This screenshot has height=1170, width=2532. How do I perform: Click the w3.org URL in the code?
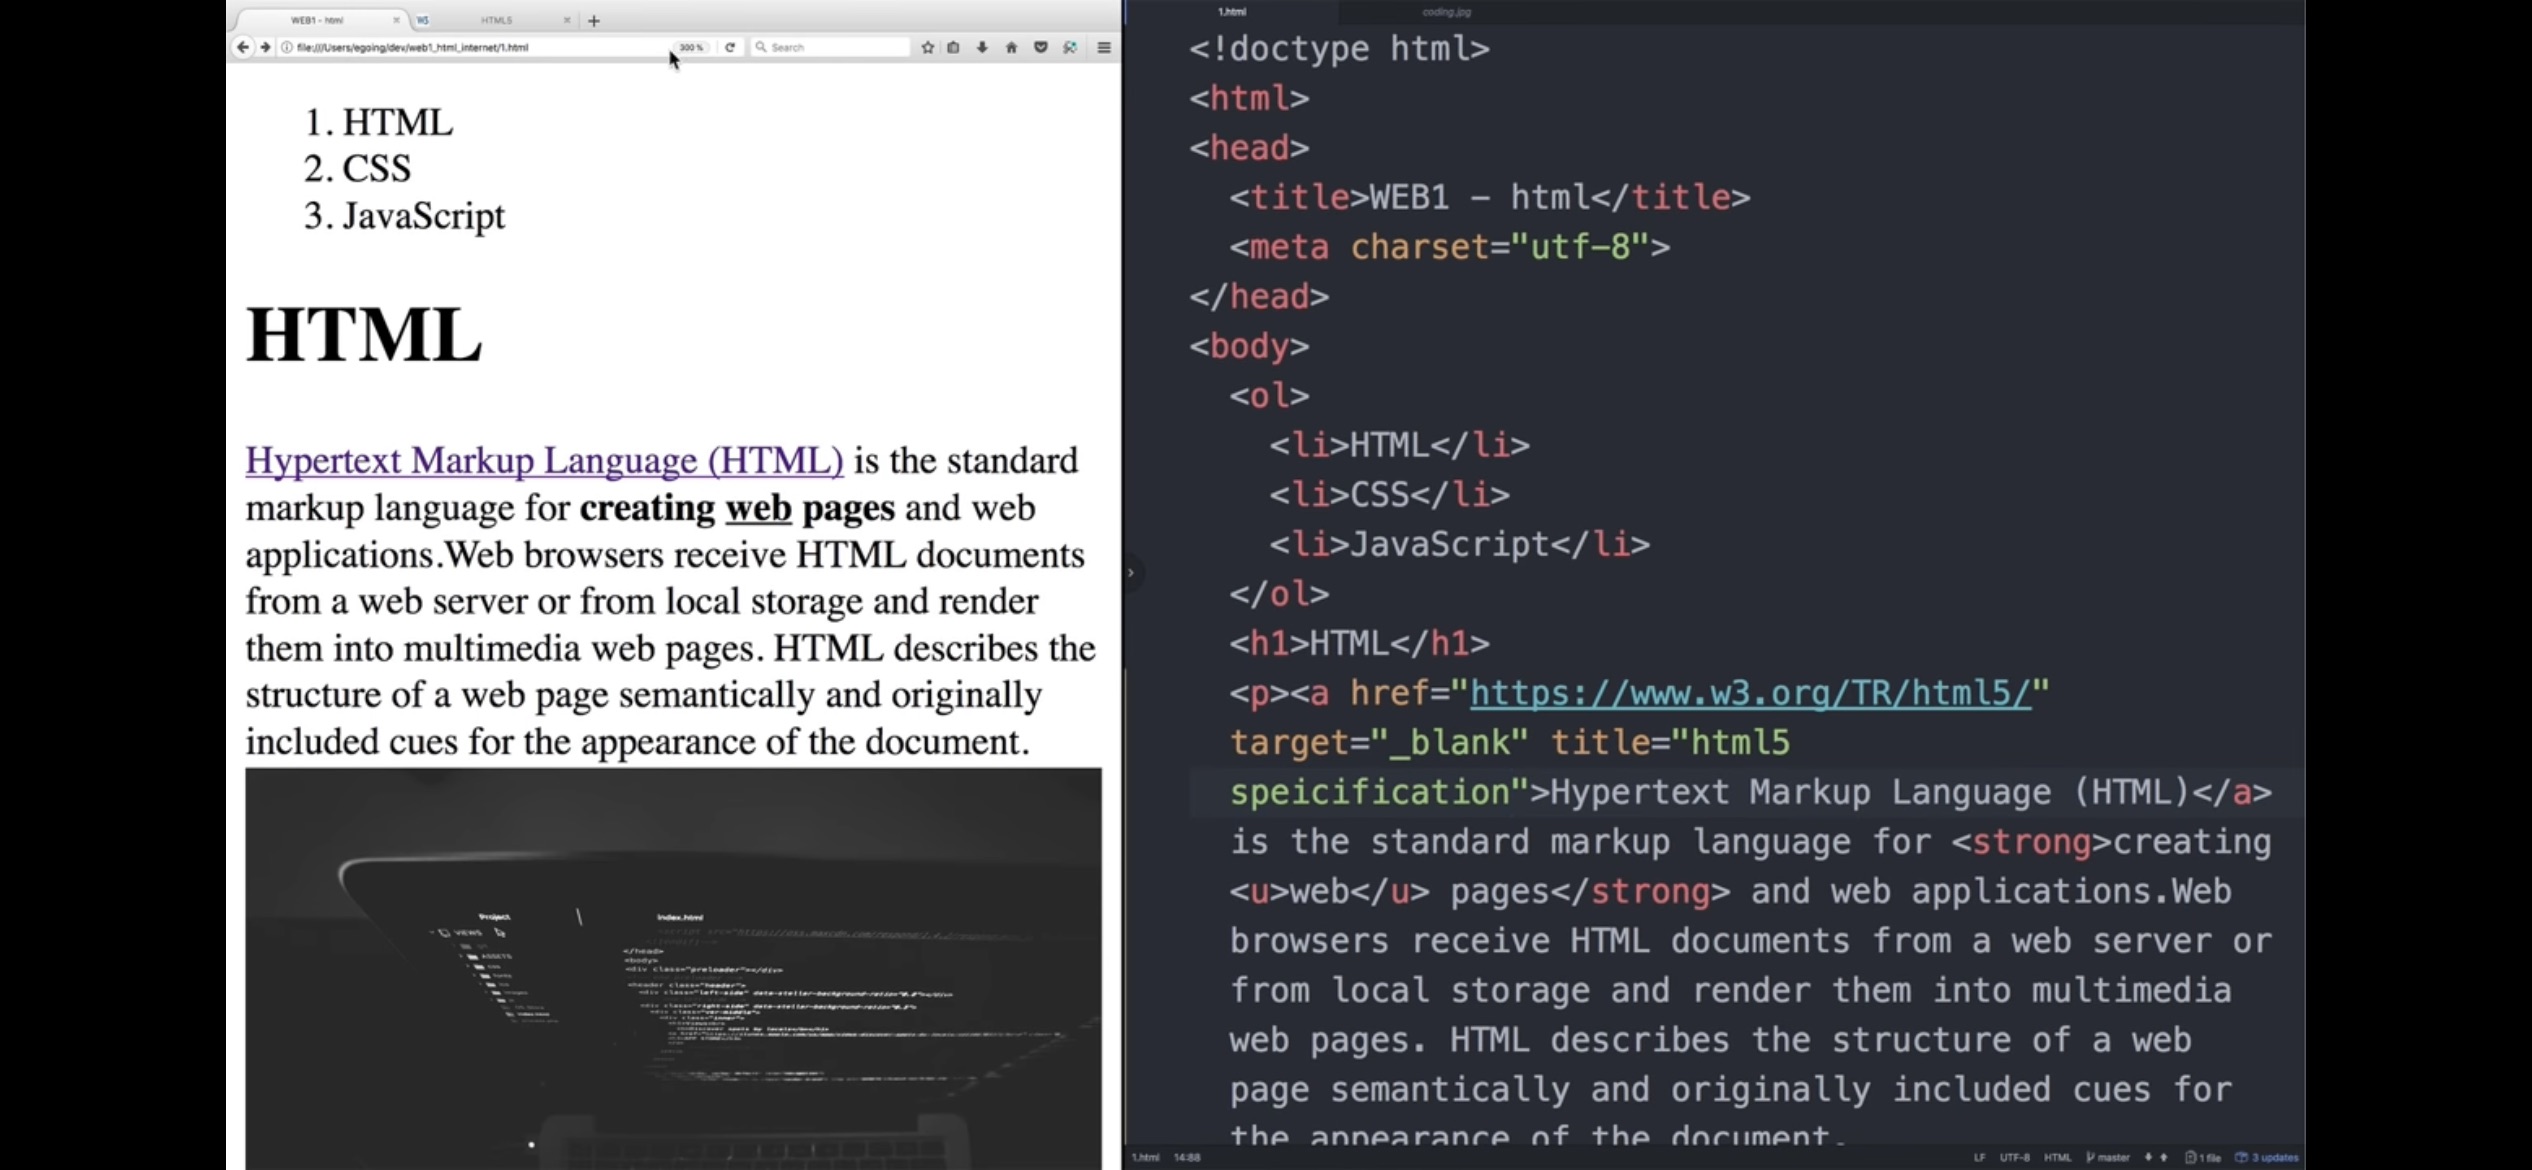click(1750, 693)
